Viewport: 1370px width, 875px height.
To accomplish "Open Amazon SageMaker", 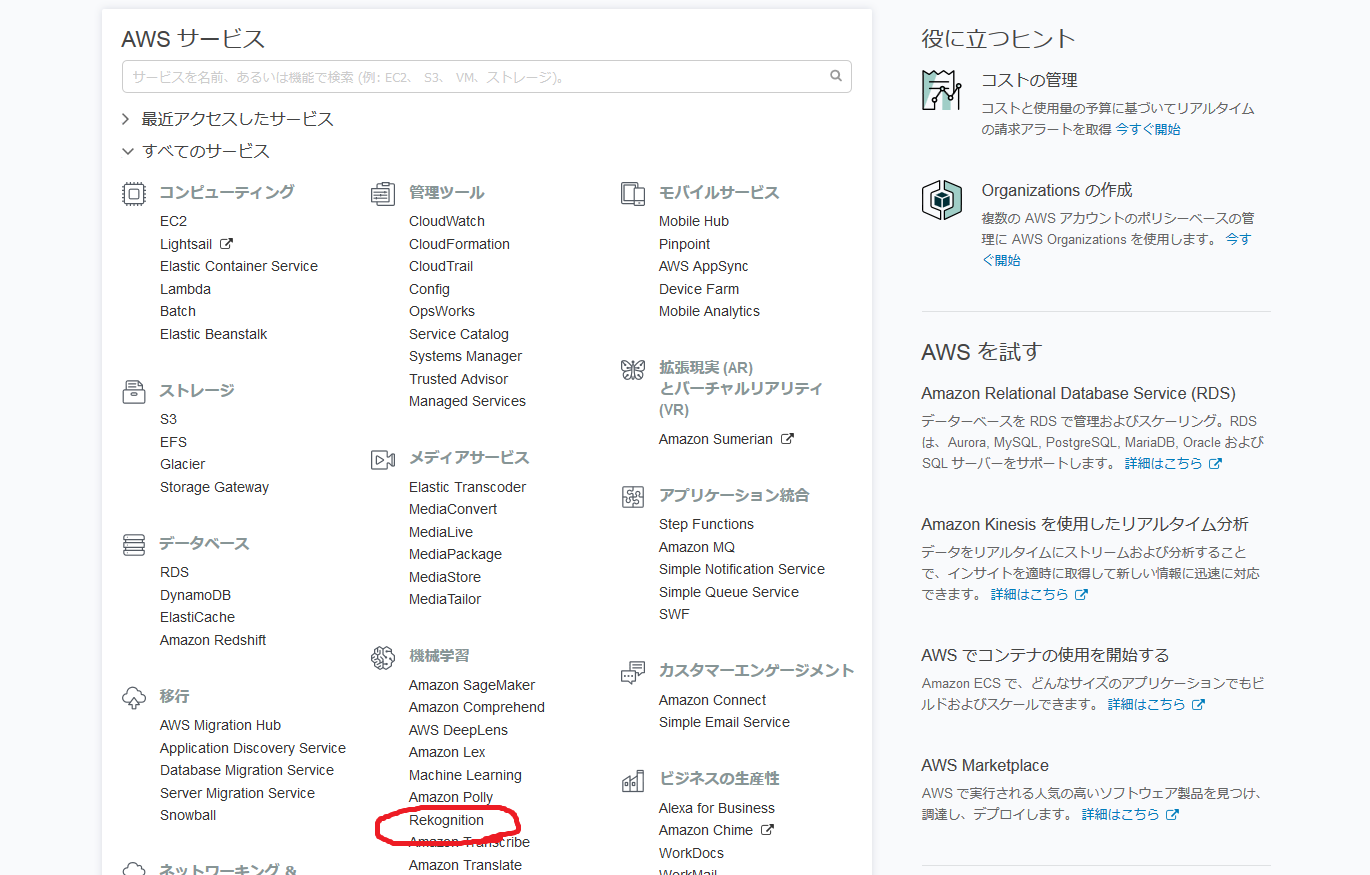I will (472, 685).
